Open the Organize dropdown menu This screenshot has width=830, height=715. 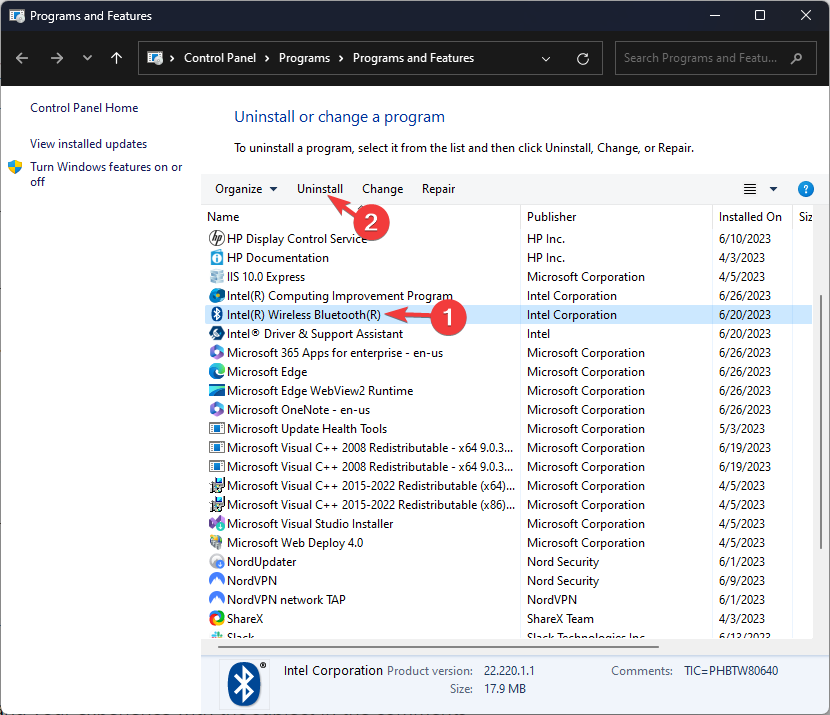click(246, 189)
